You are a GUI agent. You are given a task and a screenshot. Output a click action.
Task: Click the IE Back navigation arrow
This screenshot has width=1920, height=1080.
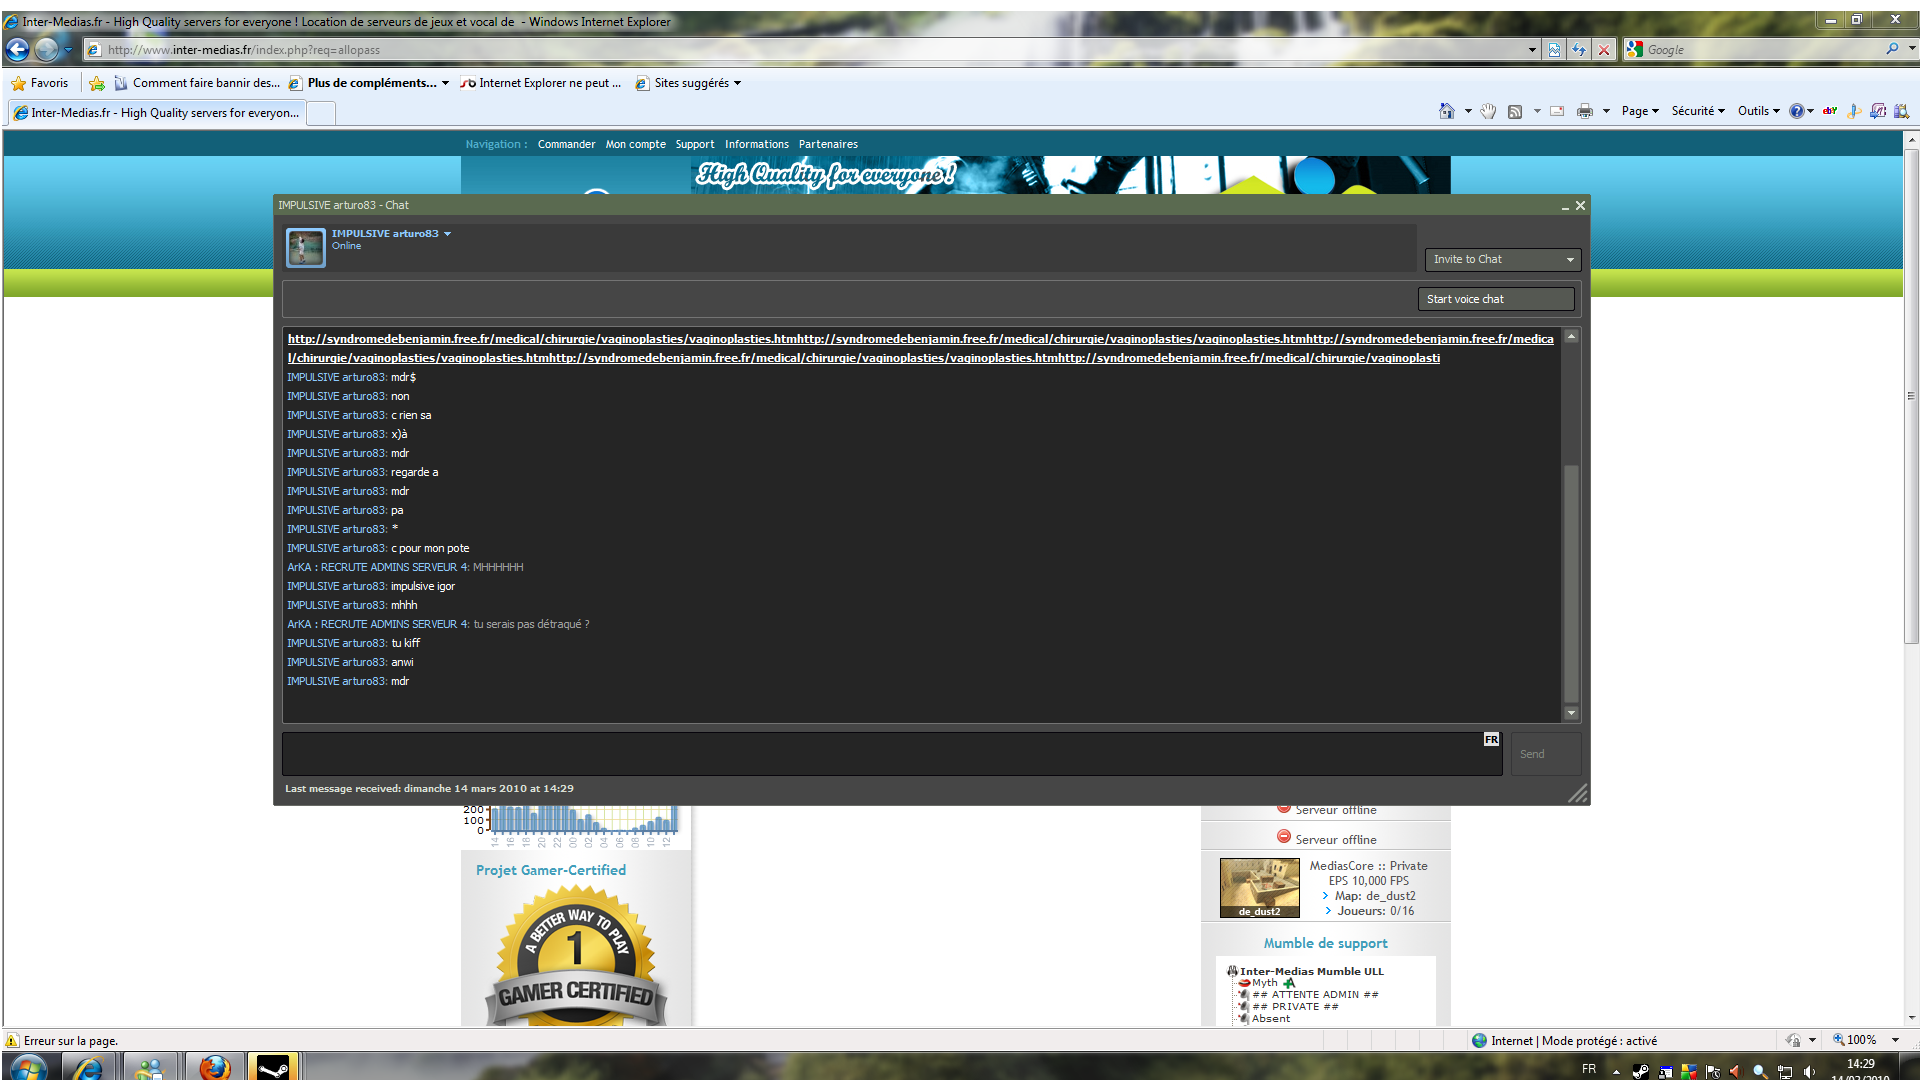(x=17, y=49)
